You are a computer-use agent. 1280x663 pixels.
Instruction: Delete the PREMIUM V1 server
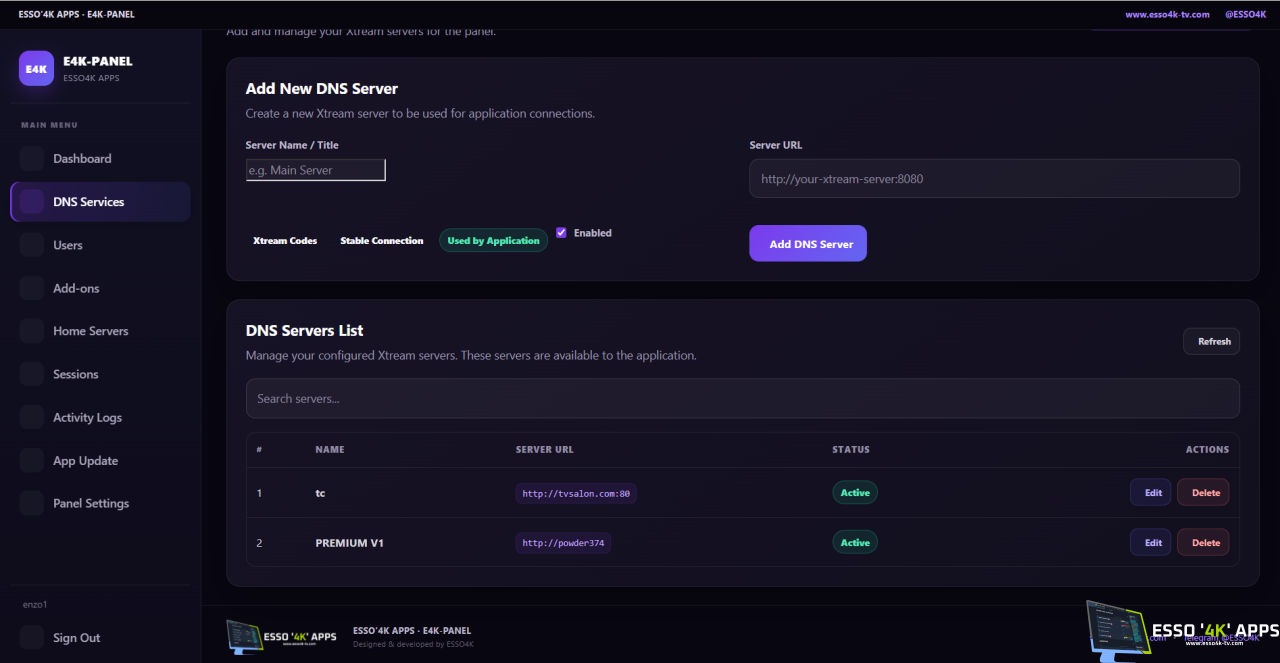tap(1203, 543)
